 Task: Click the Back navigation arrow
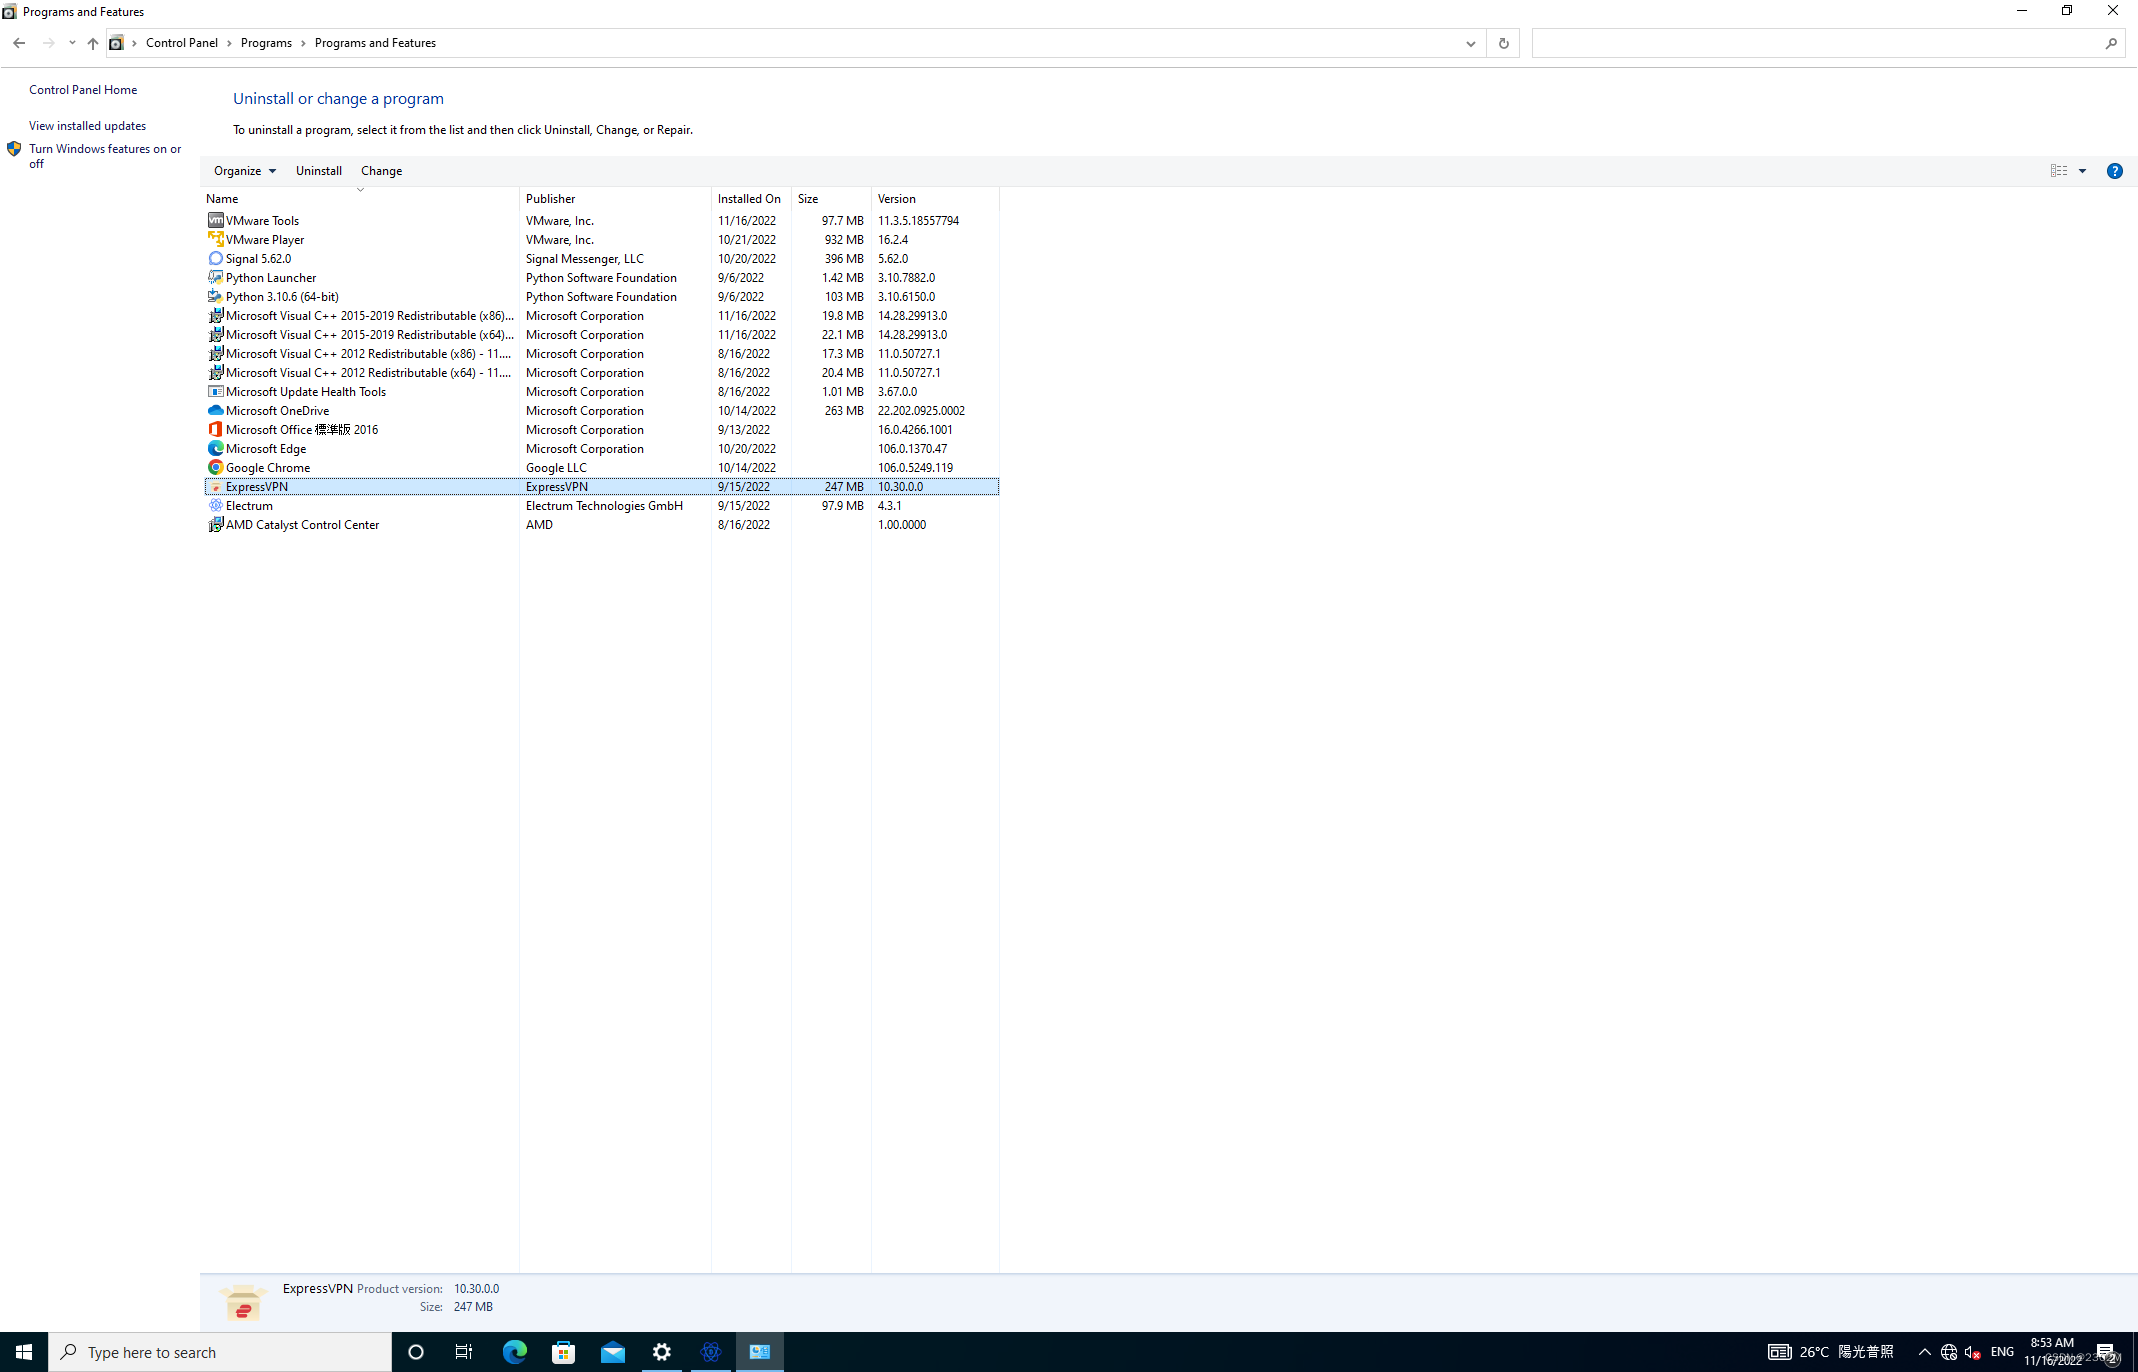19,43
